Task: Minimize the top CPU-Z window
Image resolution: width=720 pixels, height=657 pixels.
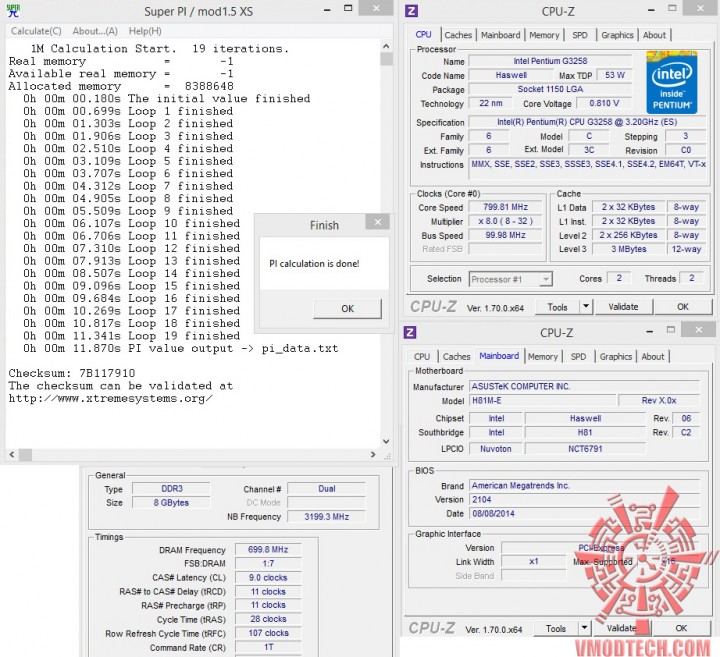Action: pos(651,10)
